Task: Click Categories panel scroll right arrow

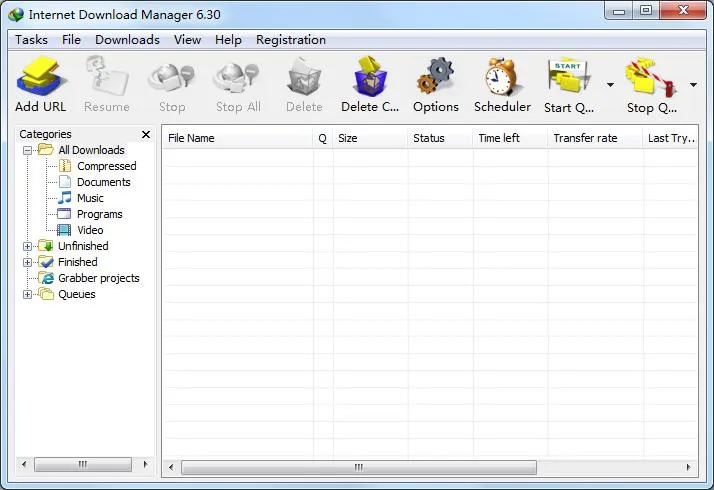Action: pyautogui.click(x=145, y=464)
